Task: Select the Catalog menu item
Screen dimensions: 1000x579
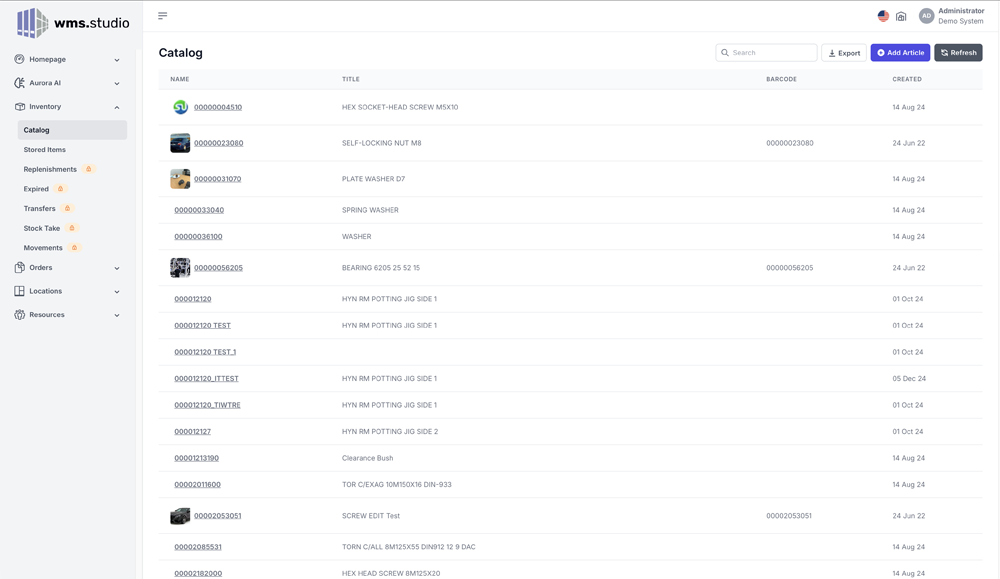Action: (x=37, y=130)
